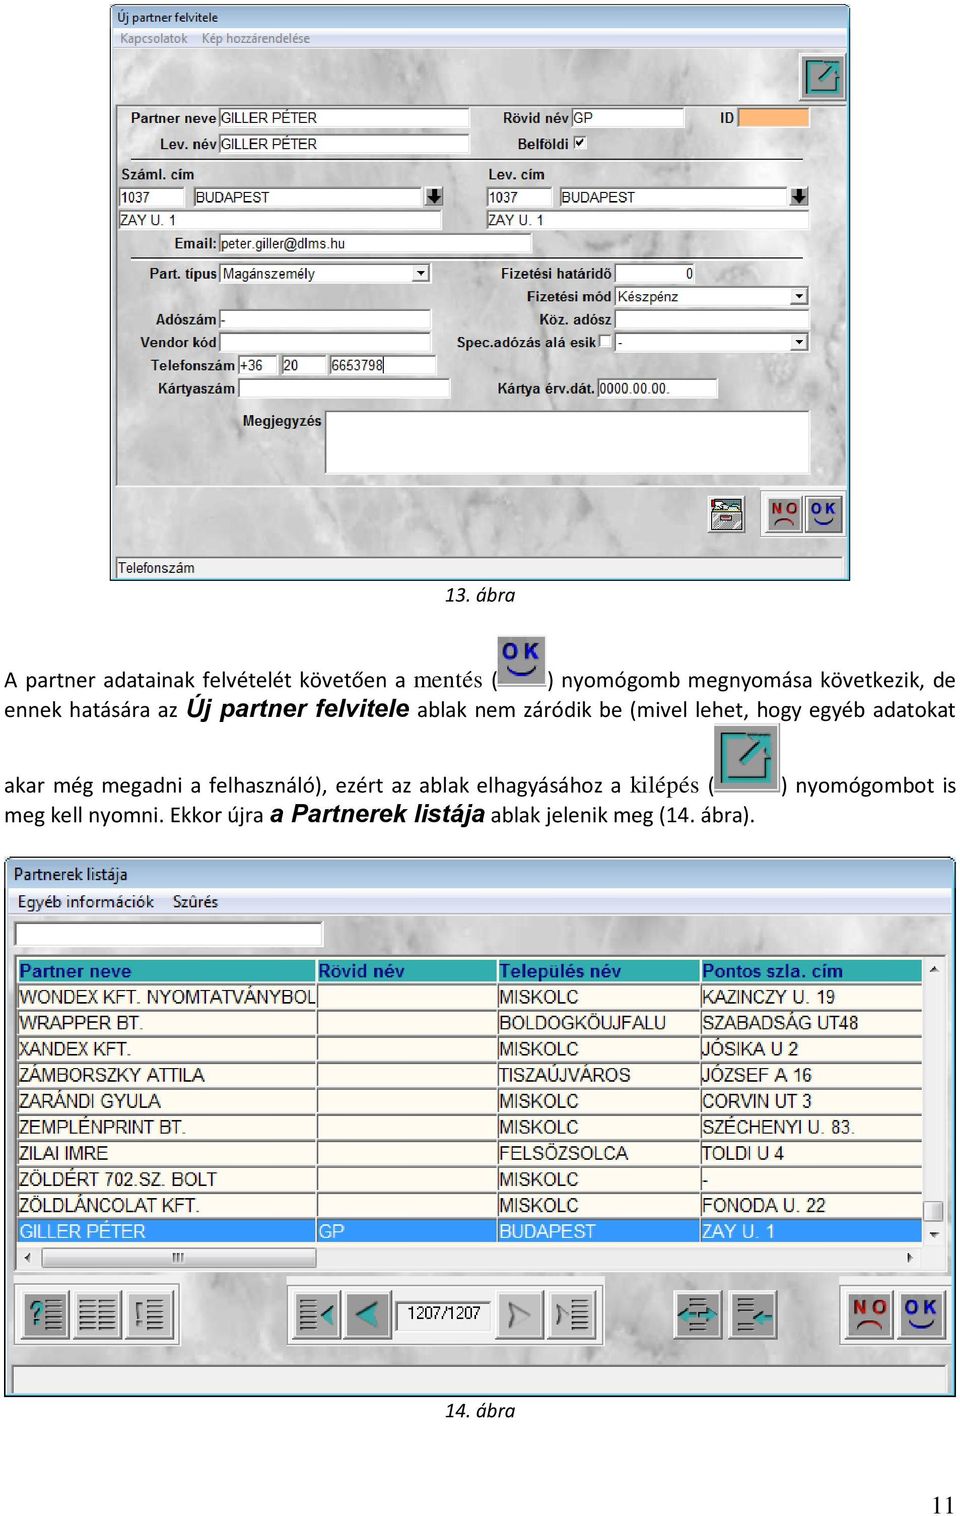Click the Pontos szla. cím column header
The width and height of the screenshot is (960, 1516).
(x=811, y=971)
